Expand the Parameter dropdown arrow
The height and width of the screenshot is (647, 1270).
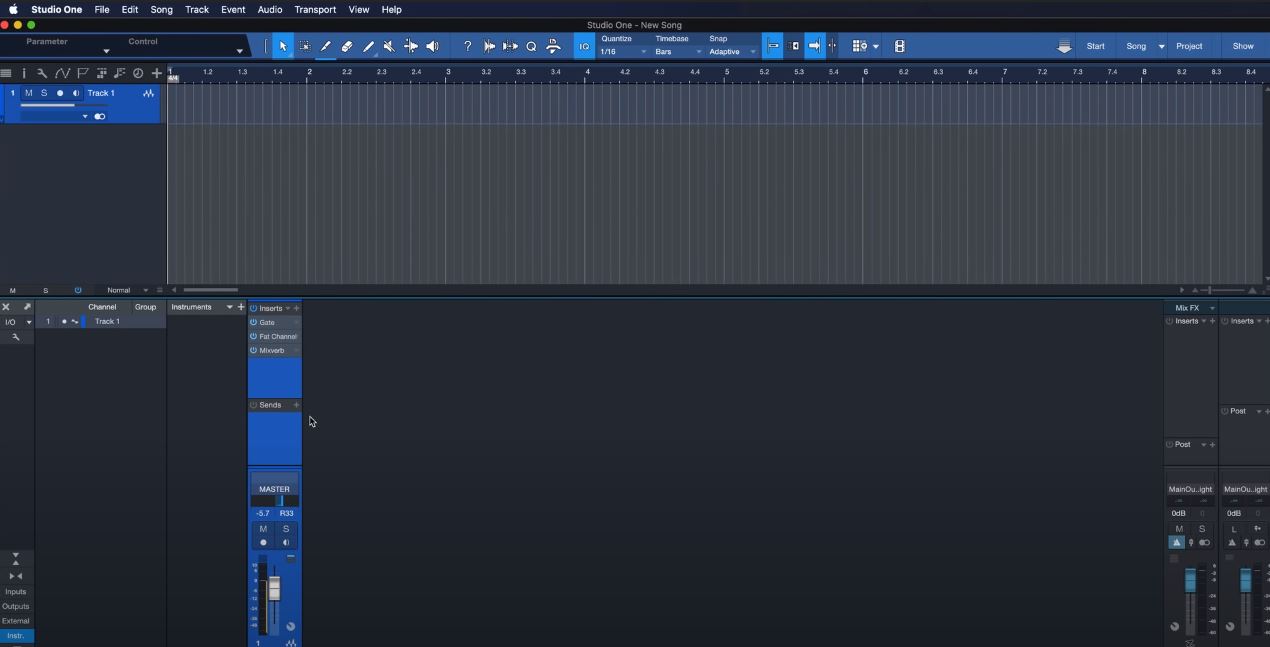point(106,51)
